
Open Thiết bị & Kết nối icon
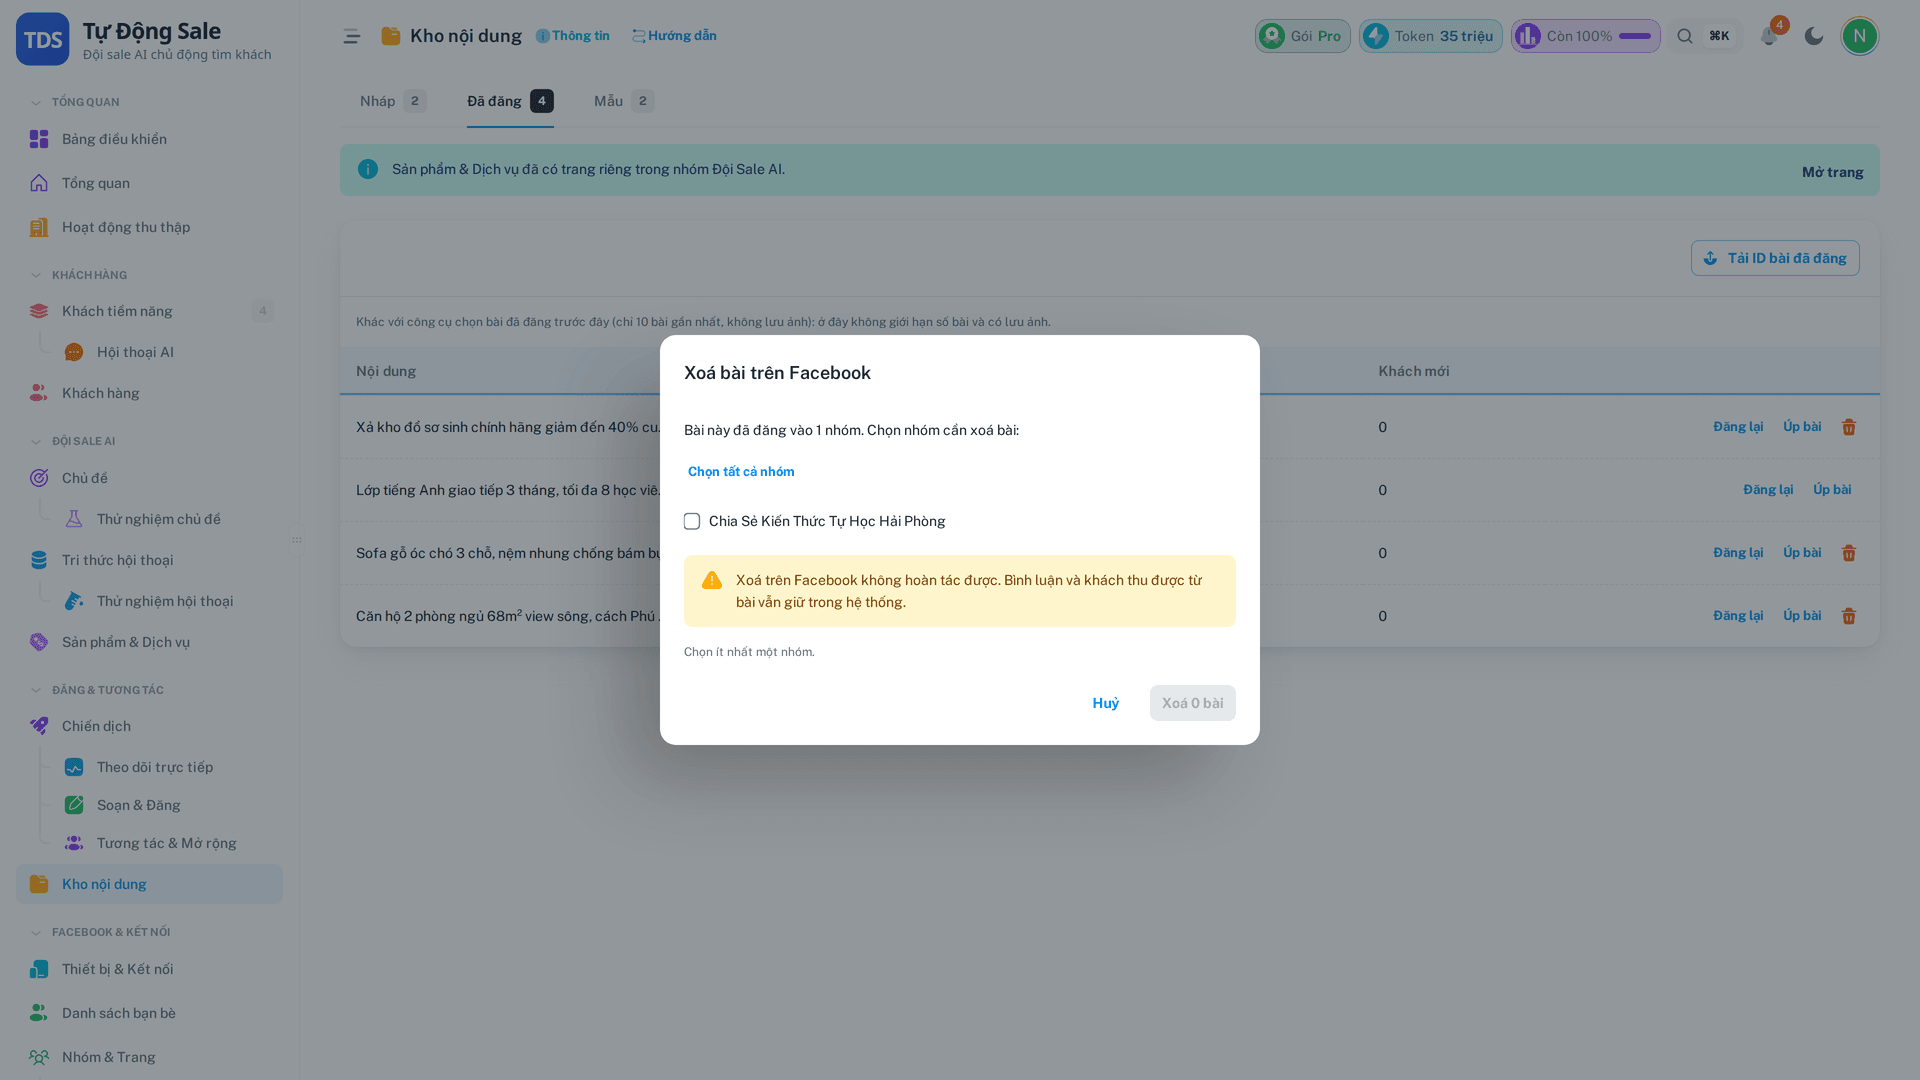click(39, 969)
